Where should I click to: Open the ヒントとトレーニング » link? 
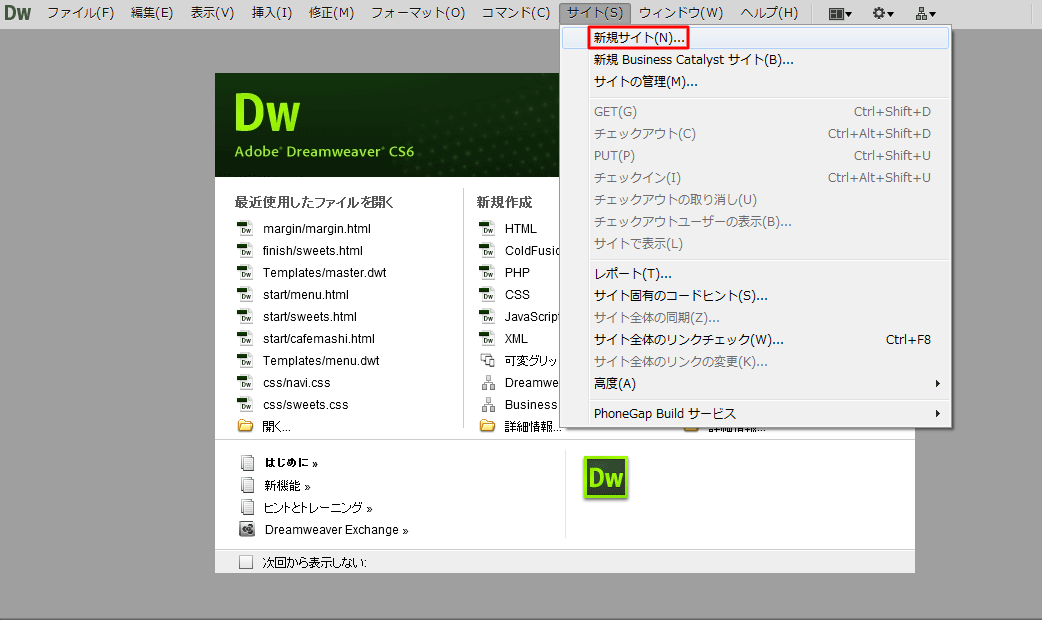[x=318, y=508]
